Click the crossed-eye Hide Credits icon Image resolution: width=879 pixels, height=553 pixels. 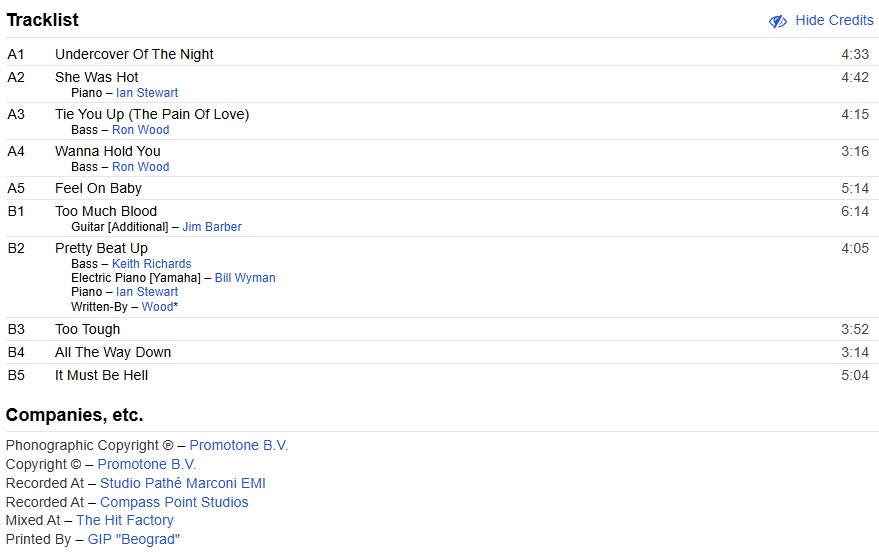[777, 21]
